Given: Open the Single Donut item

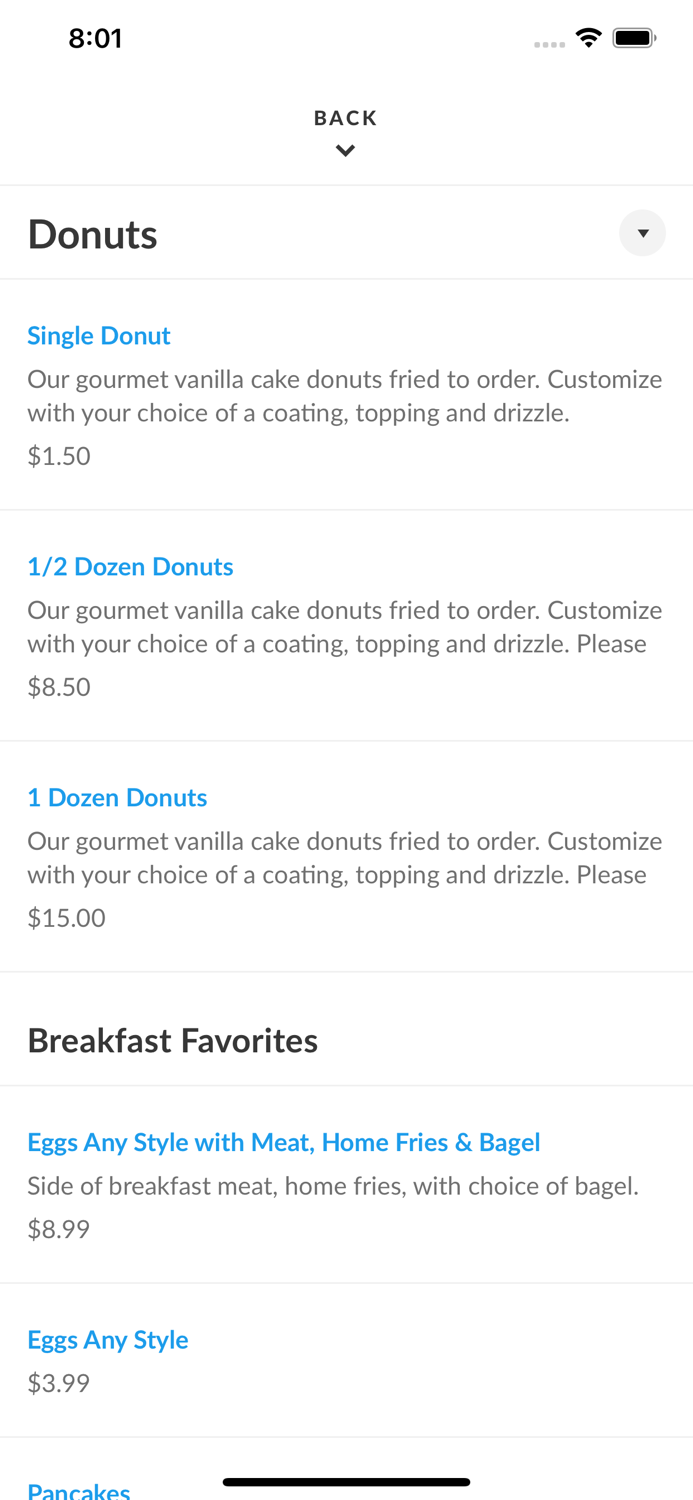Looking at the screenshot, I should 98,335.
